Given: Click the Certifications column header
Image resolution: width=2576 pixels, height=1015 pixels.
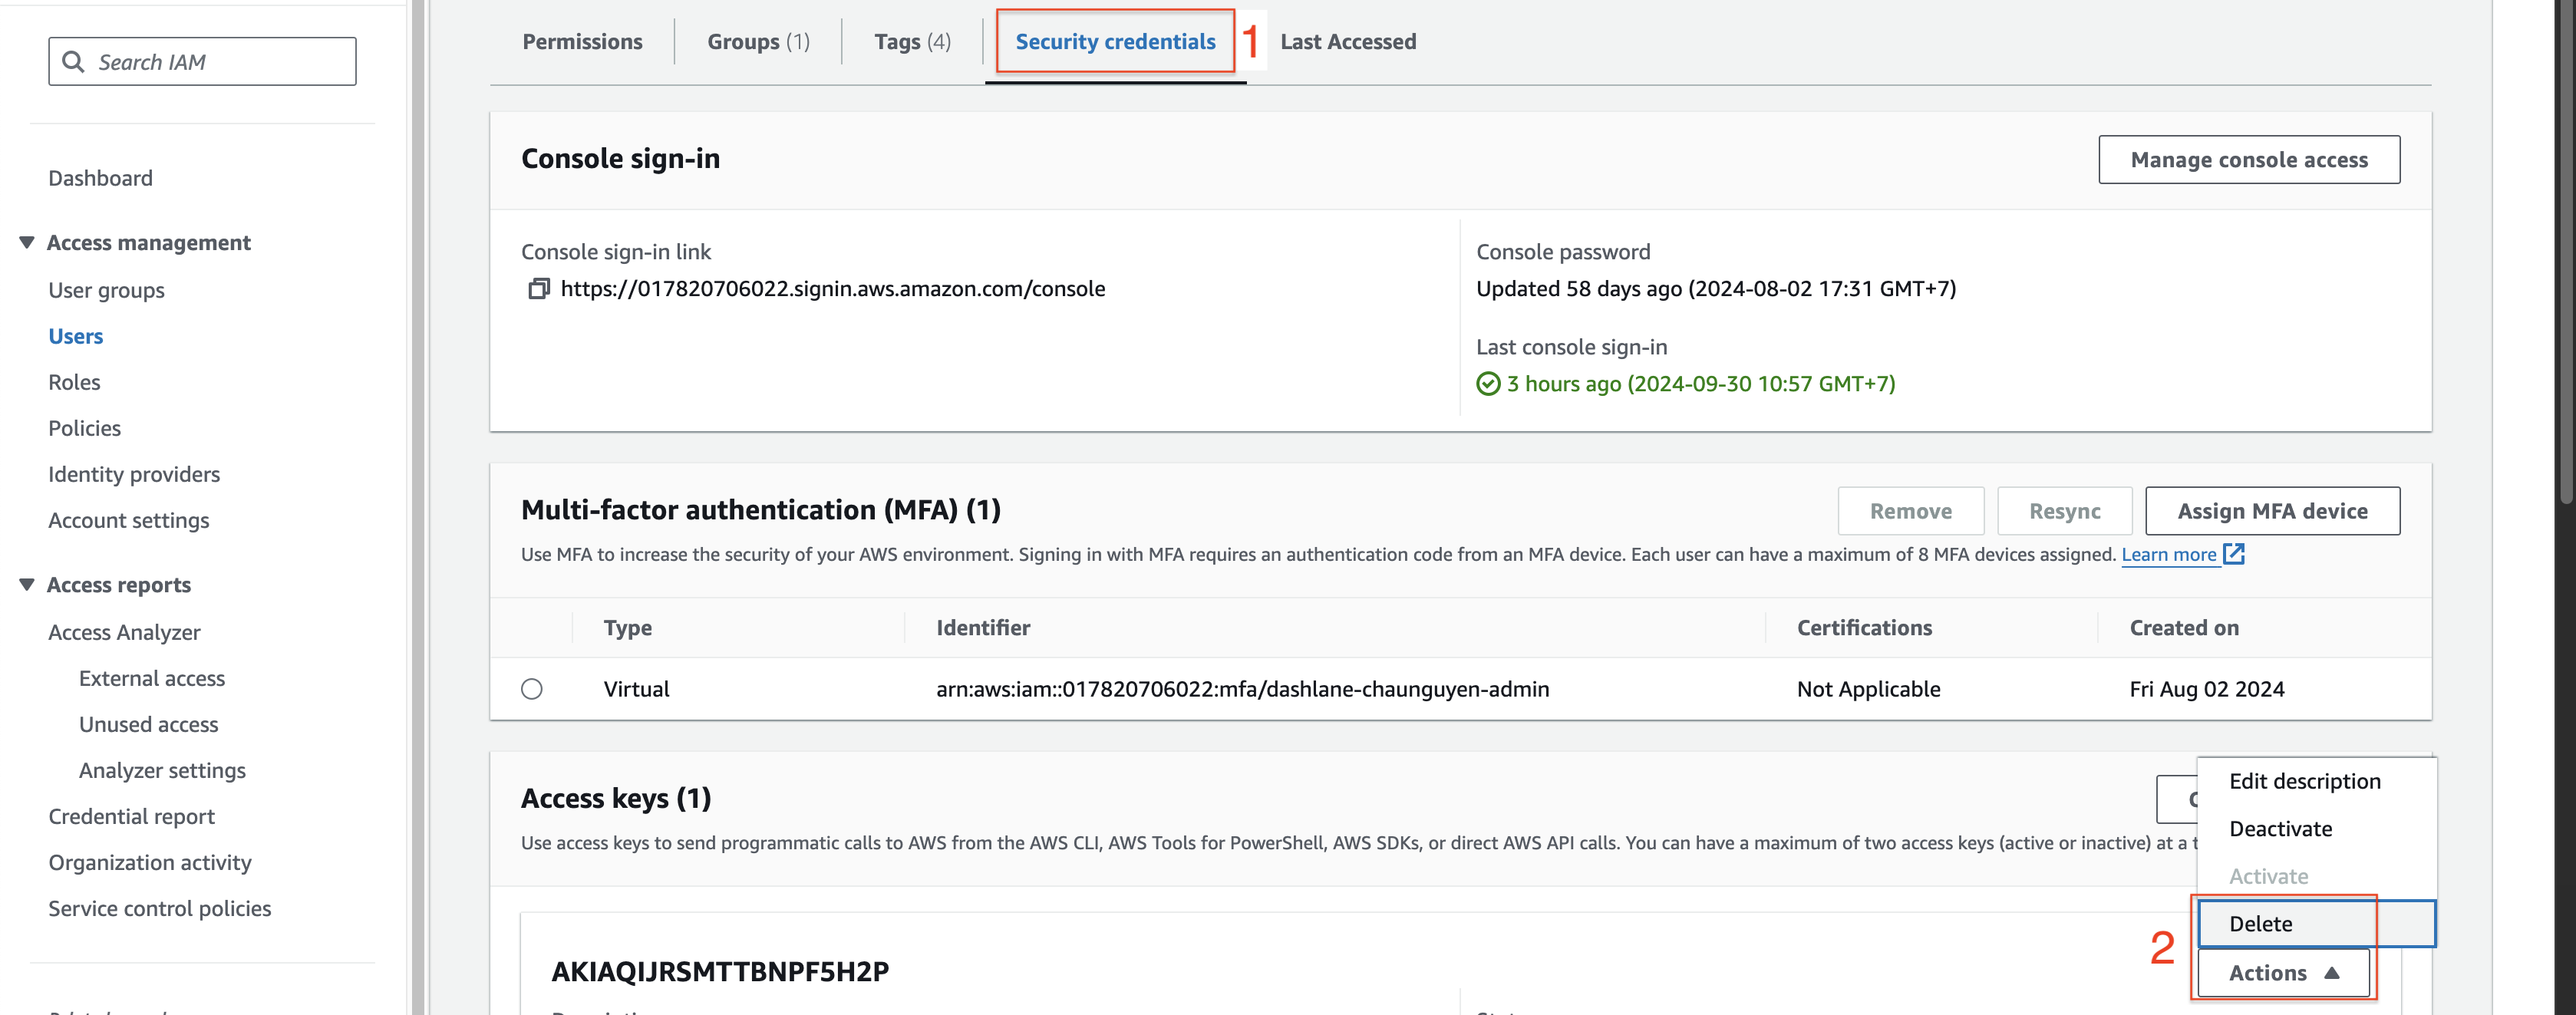Looking at the screenshot, I should 1864,628.
